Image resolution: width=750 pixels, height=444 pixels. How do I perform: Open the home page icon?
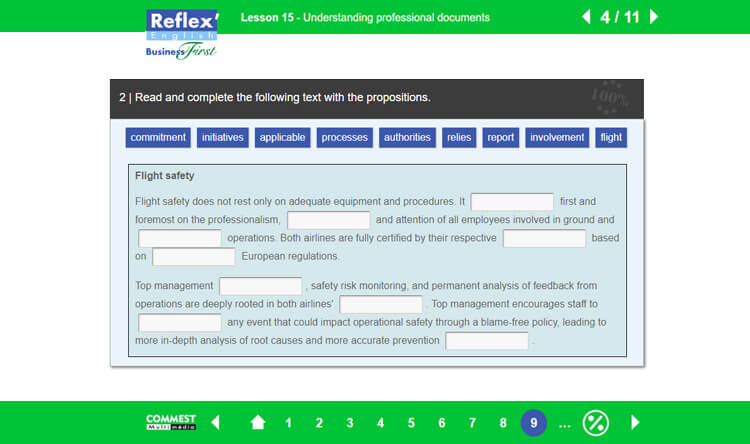(x=258, y=422)
